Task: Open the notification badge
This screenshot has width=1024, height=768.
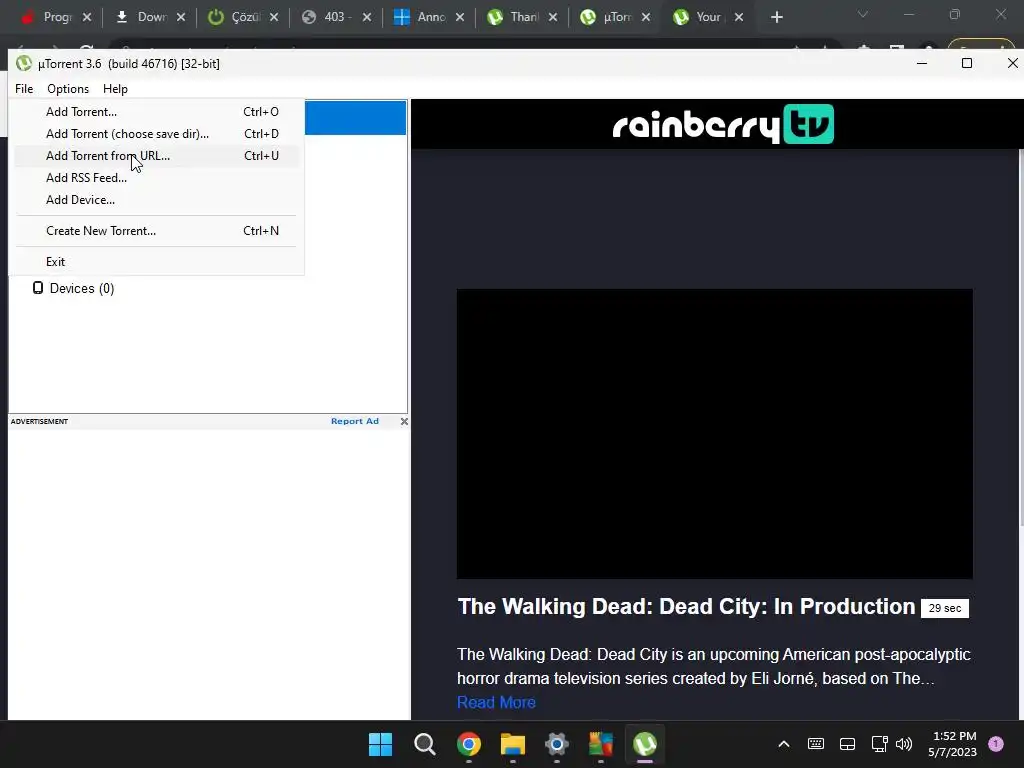Action: coord(996,744)
